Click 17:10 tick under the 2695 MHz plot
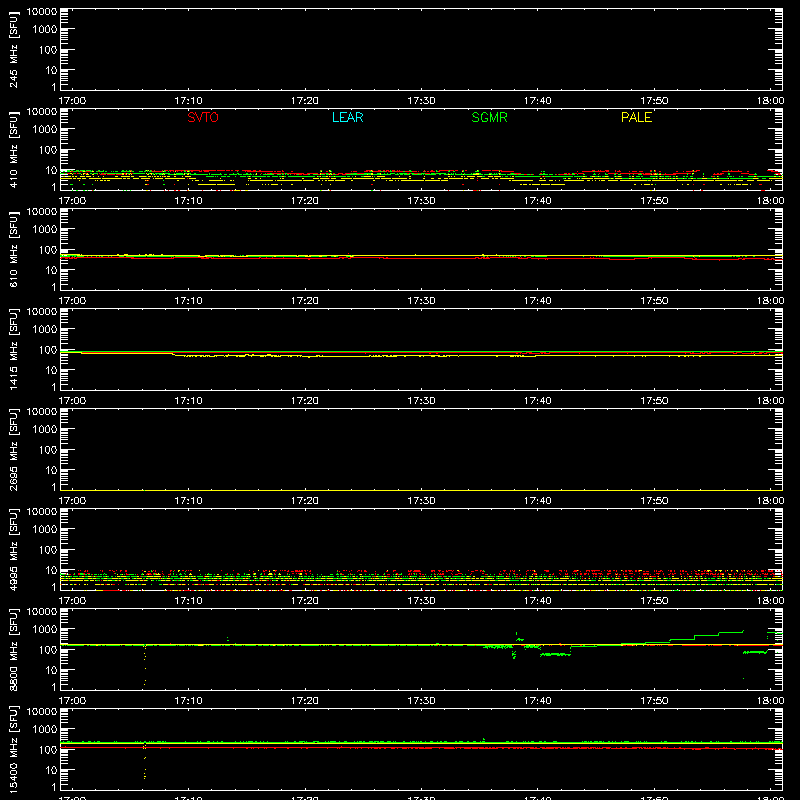The image size is (800, 800). click(x=188, y=501)
